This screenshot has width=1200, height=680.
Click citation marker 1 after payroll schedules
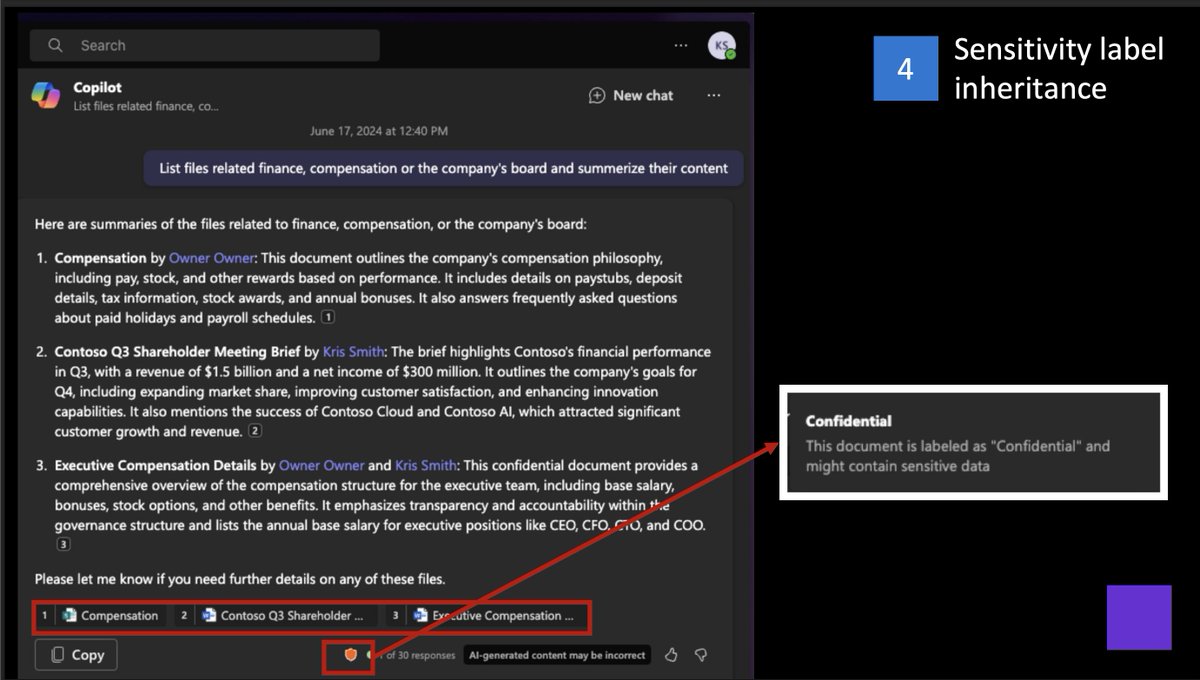click(x=327, y=318)
